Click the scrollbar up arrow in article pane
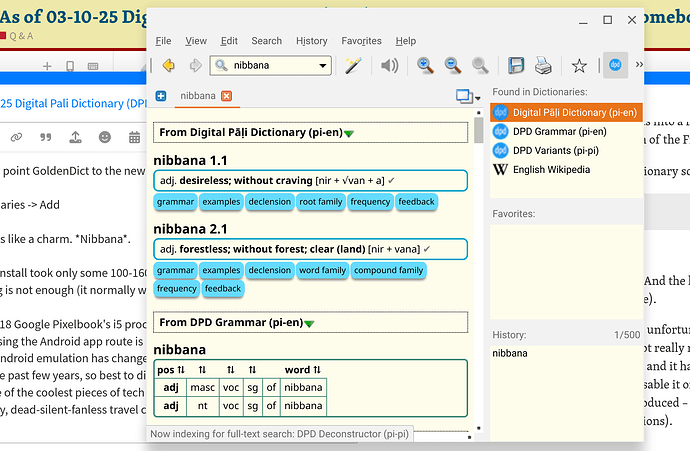Image resolution: width=690 pixels, height=451 pixels. click(x=479, y=113)
